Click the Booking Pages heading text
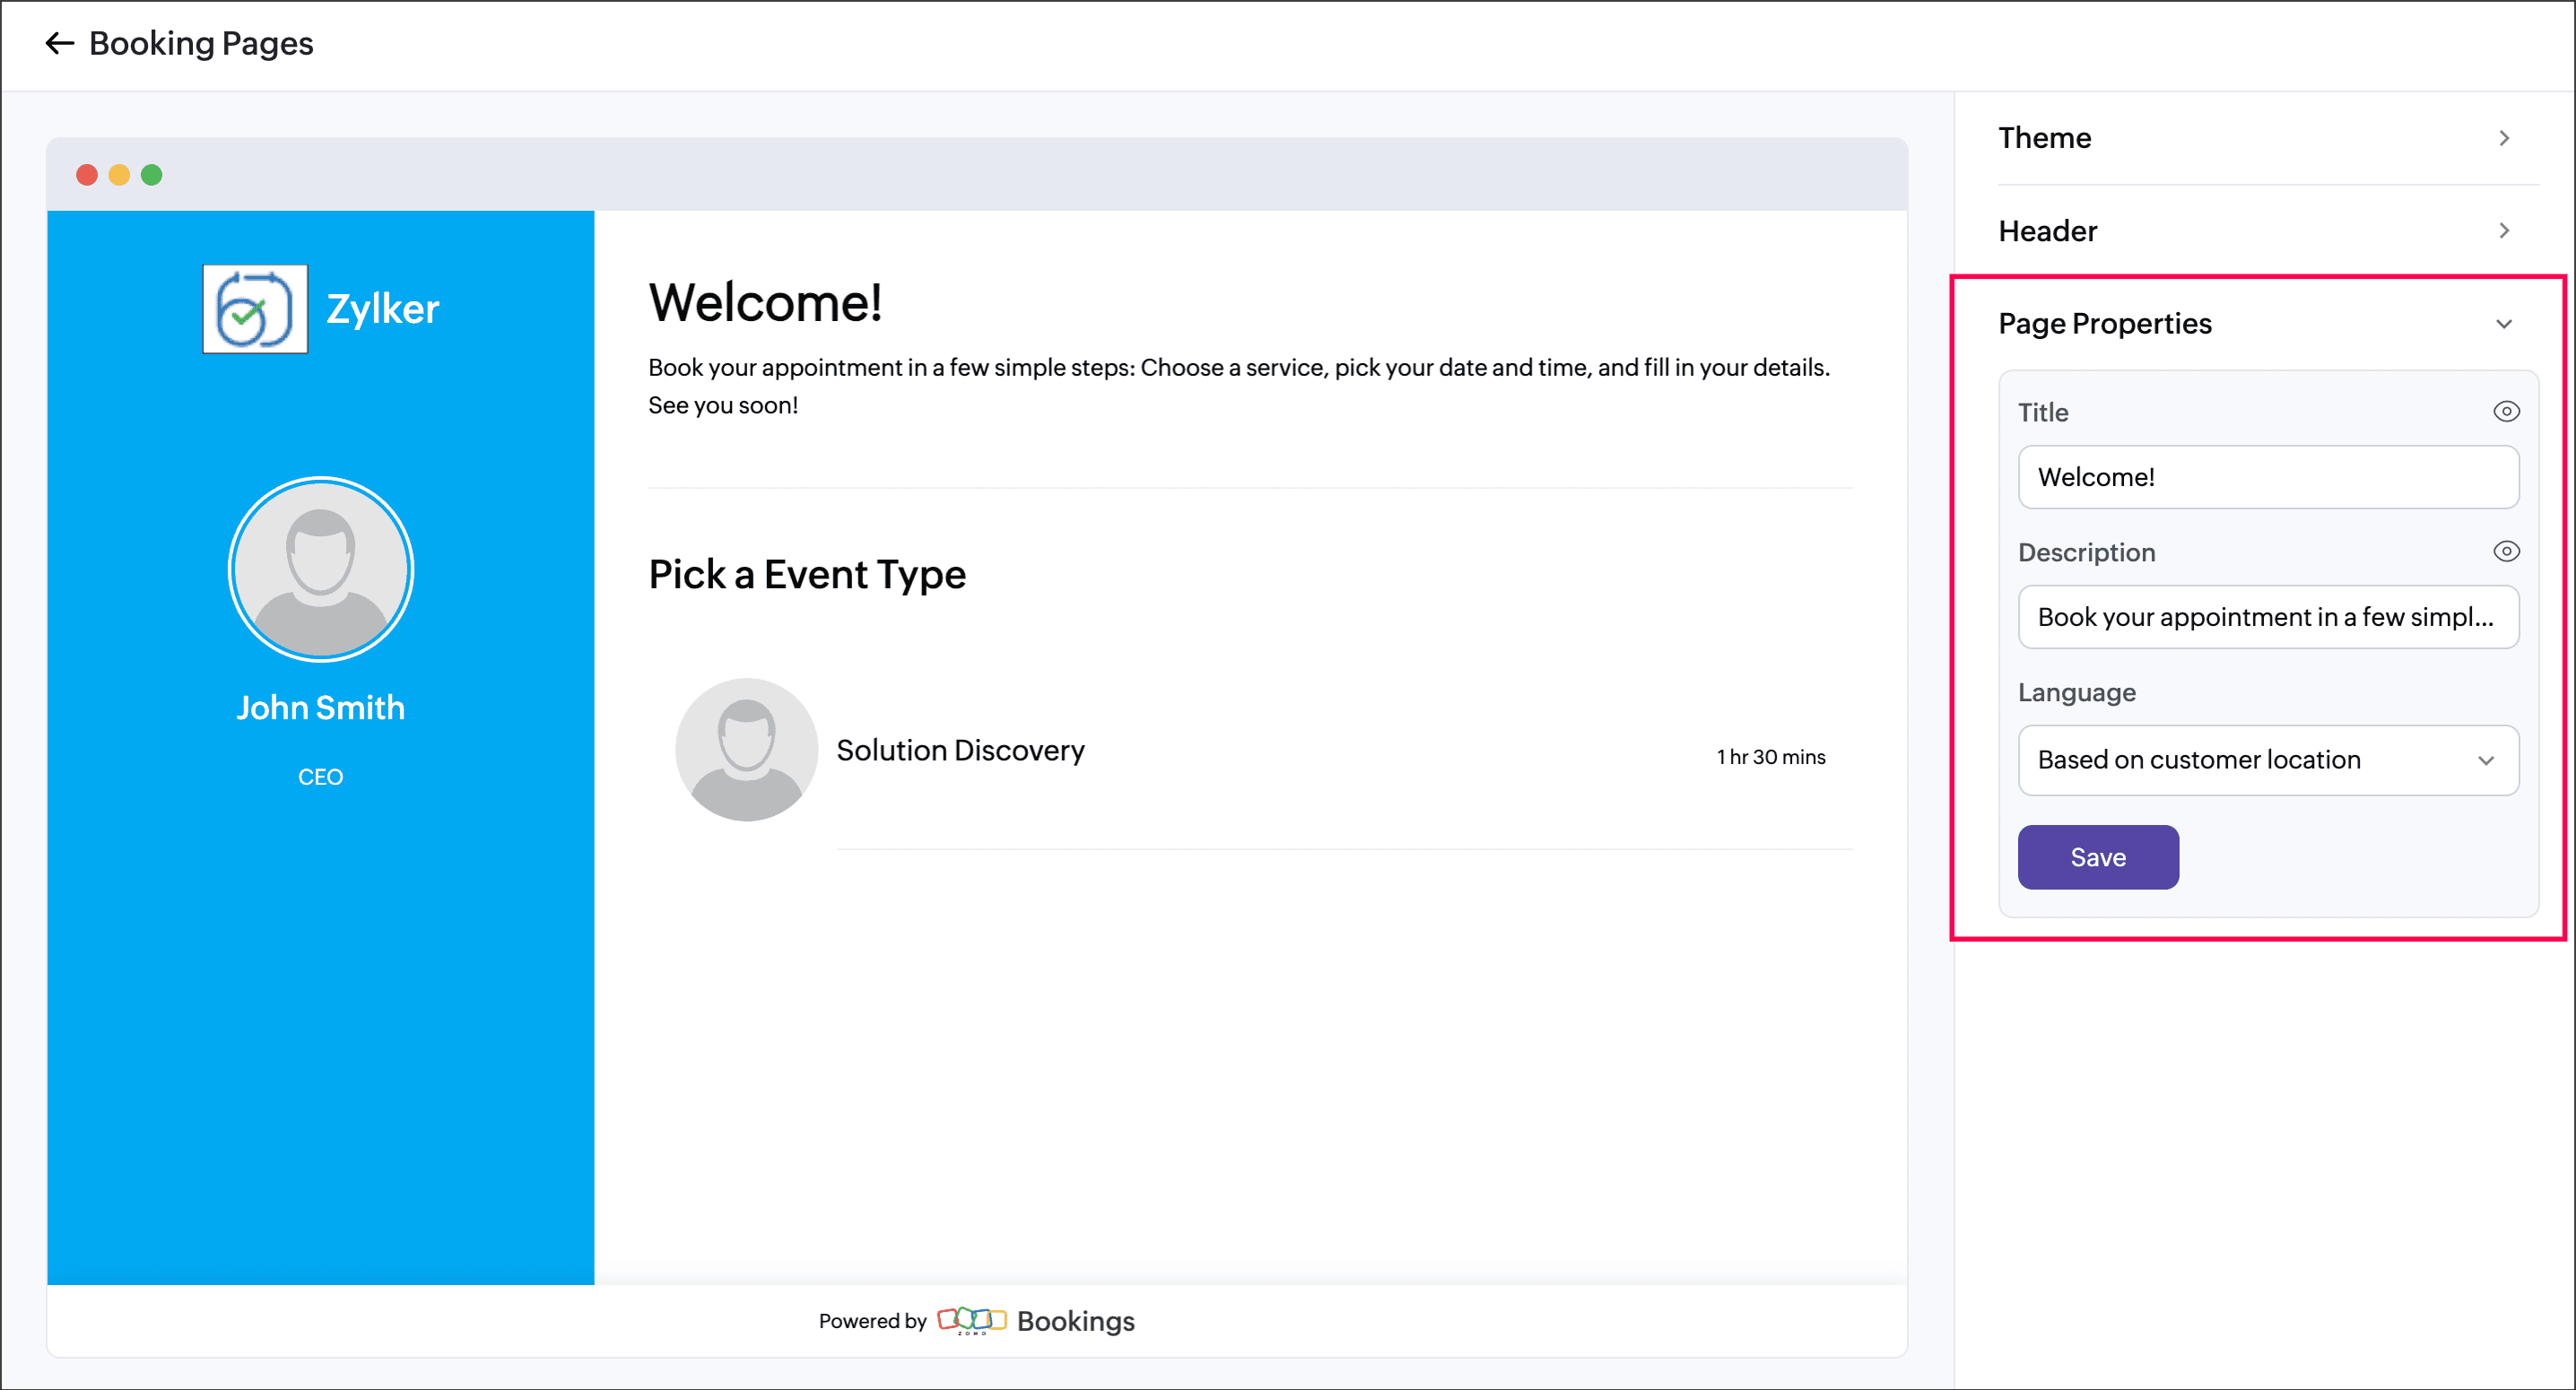The image size is (2576, 1390). pos(201,43)
